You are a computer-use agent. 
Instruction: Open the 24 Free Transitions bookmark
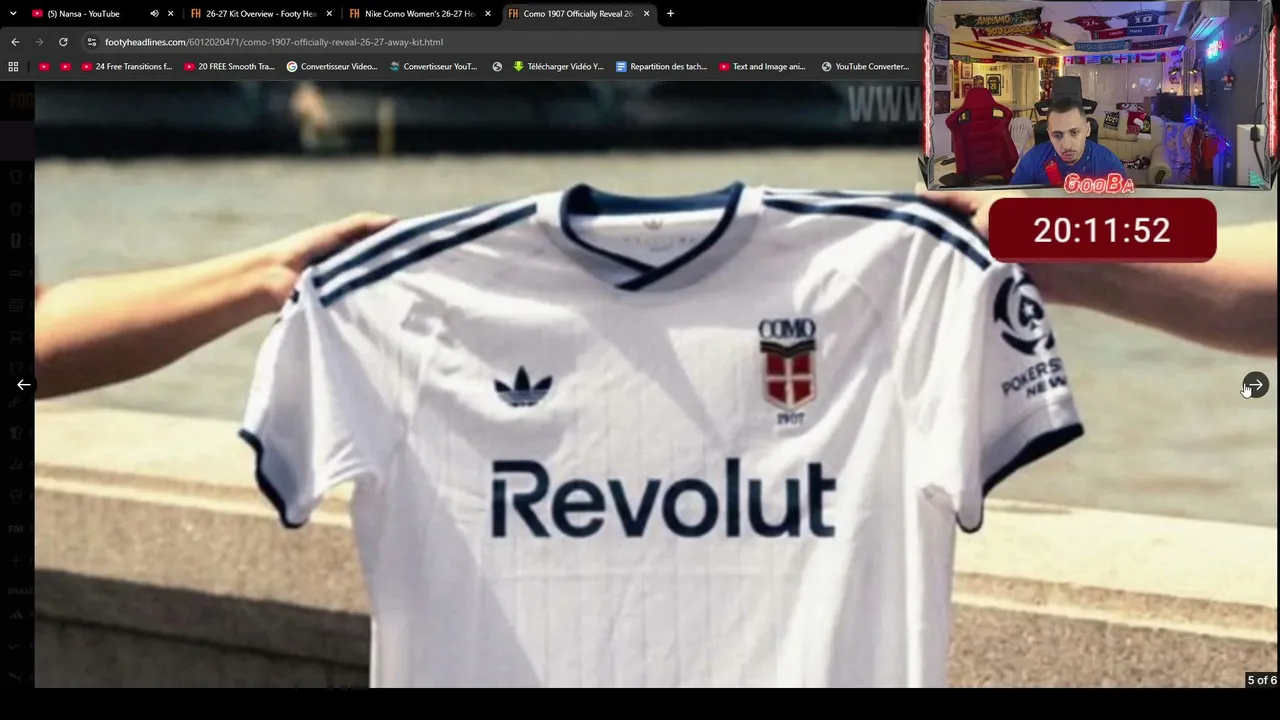click(127, 67)
